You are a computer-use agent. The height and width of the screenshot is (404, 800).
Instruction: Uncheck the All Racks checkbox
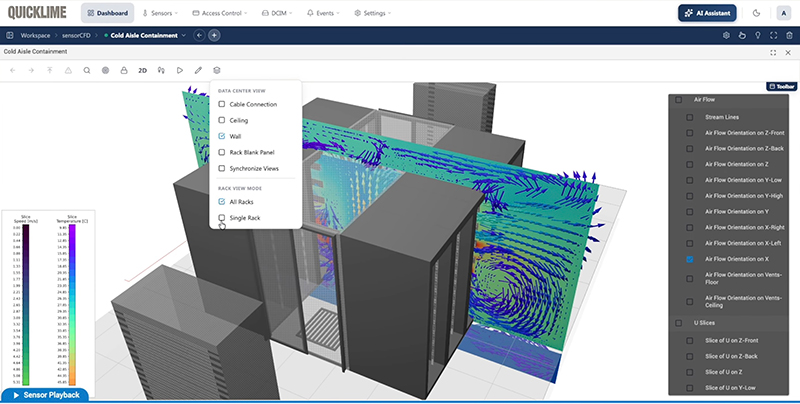221,201
